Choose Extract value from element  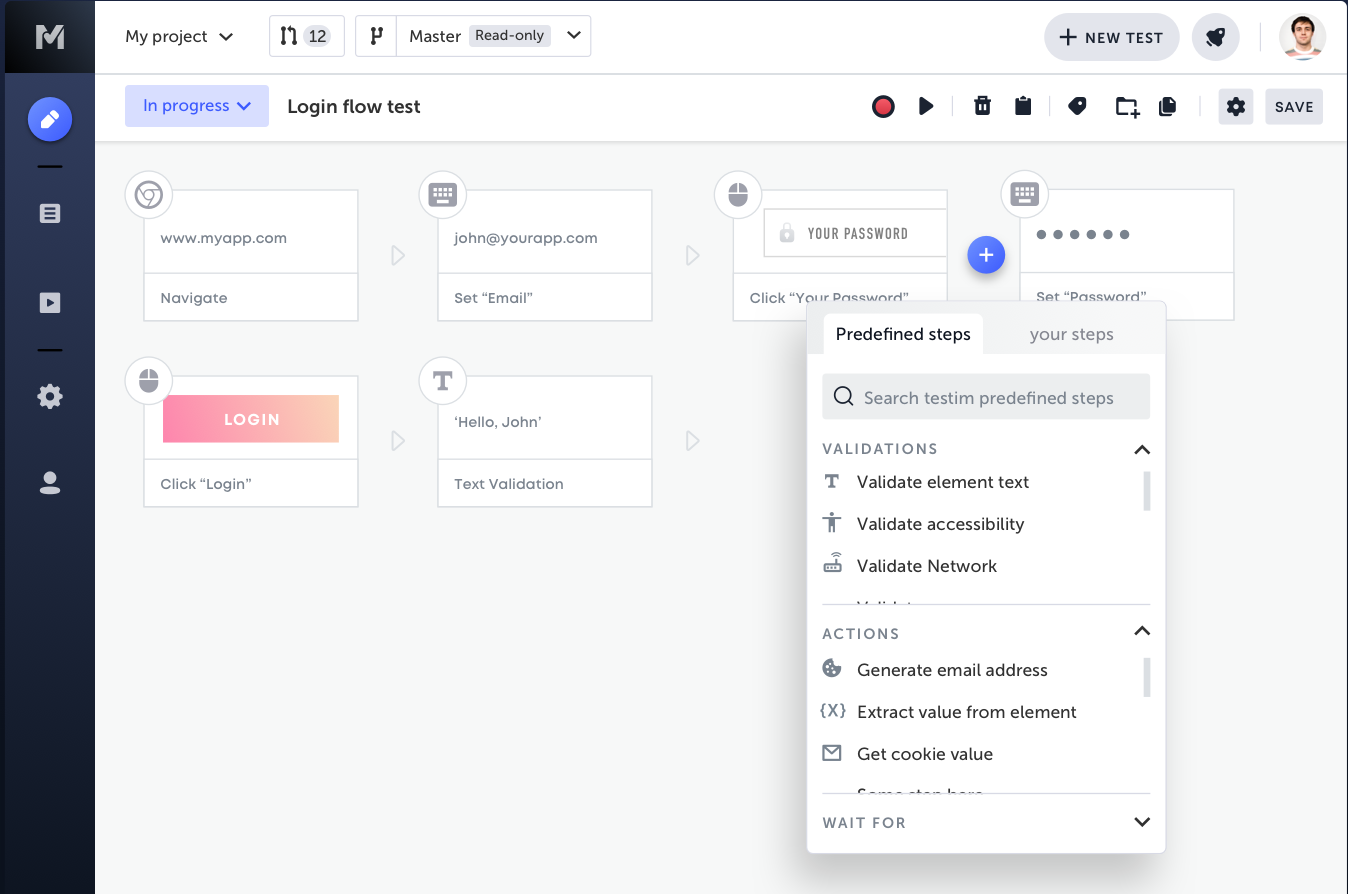pyautogui.click(x=967, y=712)
